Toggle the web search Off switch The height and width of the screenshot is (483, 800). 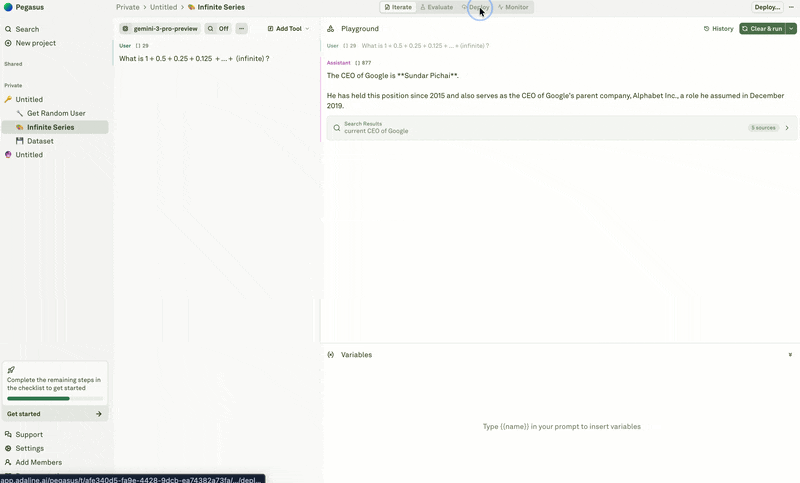click(x=218, y=29)
